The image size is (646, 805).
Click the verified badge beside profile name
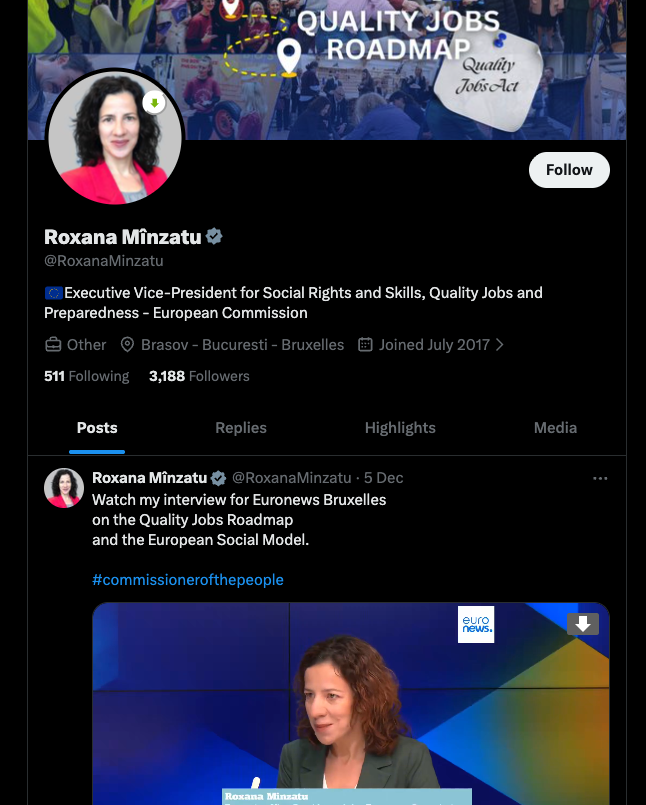[214, 237]
